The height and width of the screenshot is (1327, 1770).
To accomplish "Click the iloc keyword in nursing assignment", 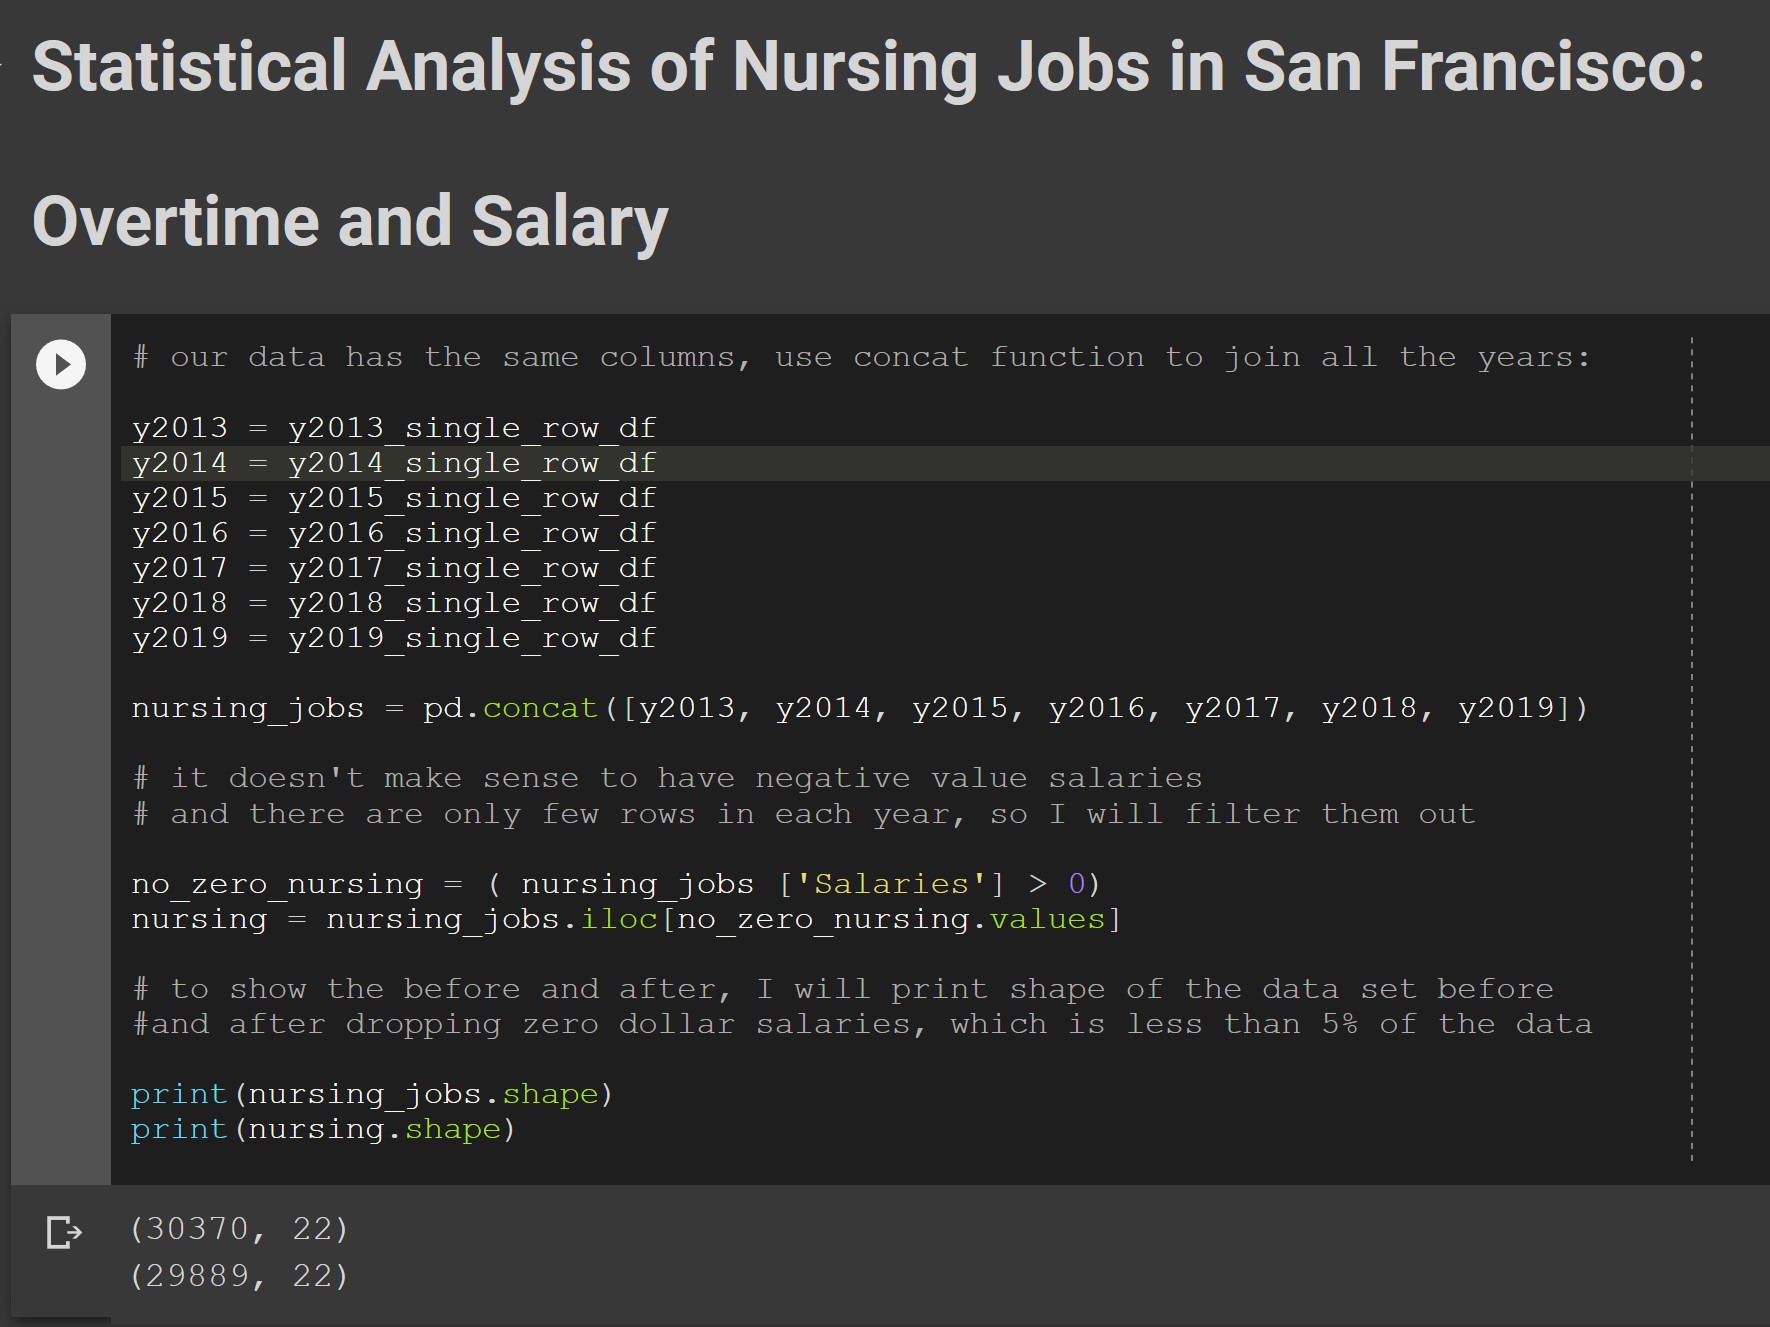I will [x=619, y=919].
